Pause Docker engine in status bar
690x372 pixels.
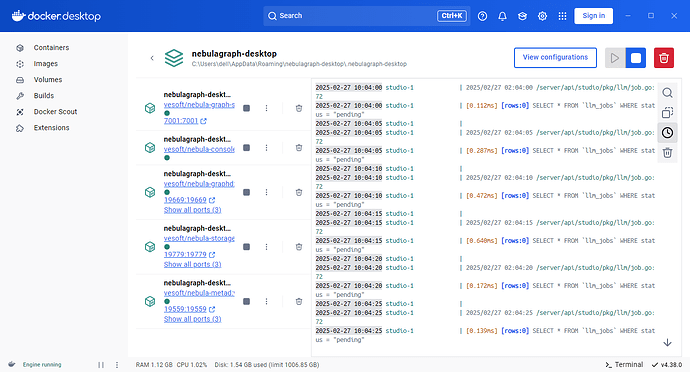tap(101, 365)
